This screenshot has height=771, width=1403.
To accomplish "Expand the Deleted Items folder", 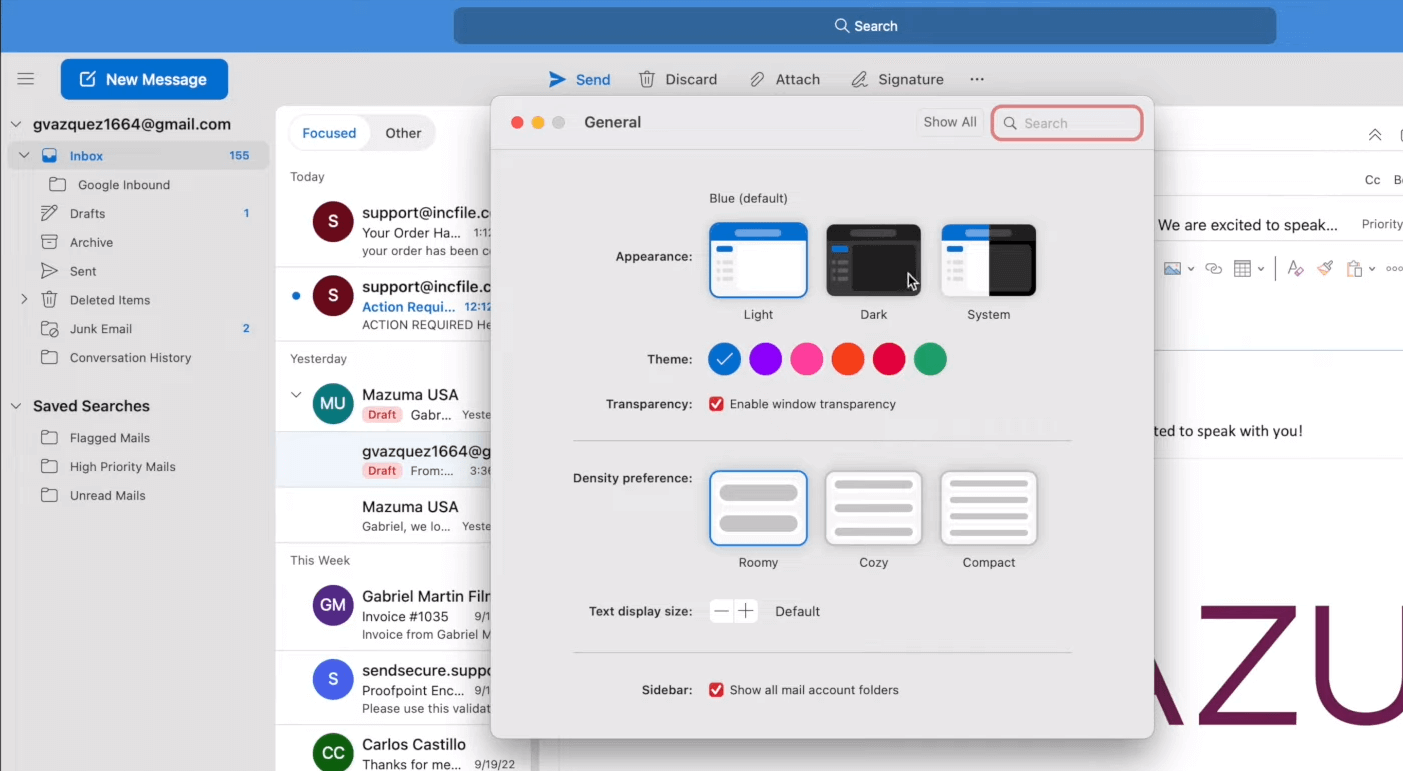I will (x=24, y=300).
